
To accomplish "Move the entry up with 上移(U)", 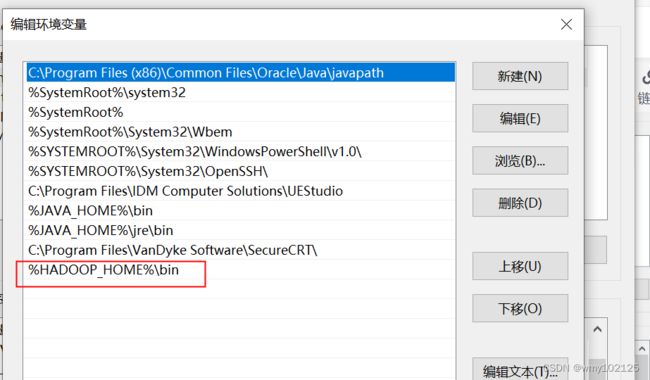I will (x=520, y=266).
